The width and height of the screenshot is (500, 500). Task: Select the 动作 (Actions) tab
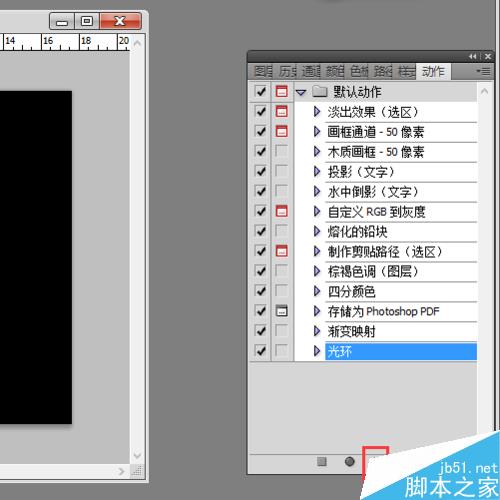point(433,71)
